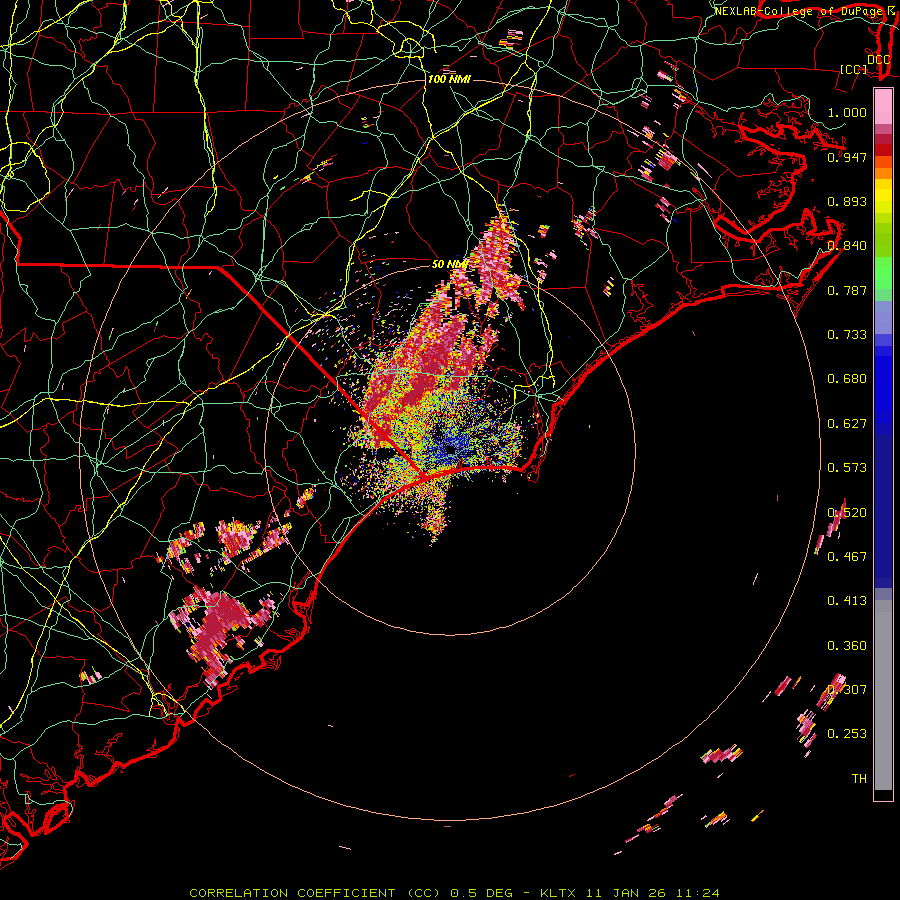Click the 0.947 scale value
Image resolution: width=900 pixels, height=900 pixels.
click(847, 157)
